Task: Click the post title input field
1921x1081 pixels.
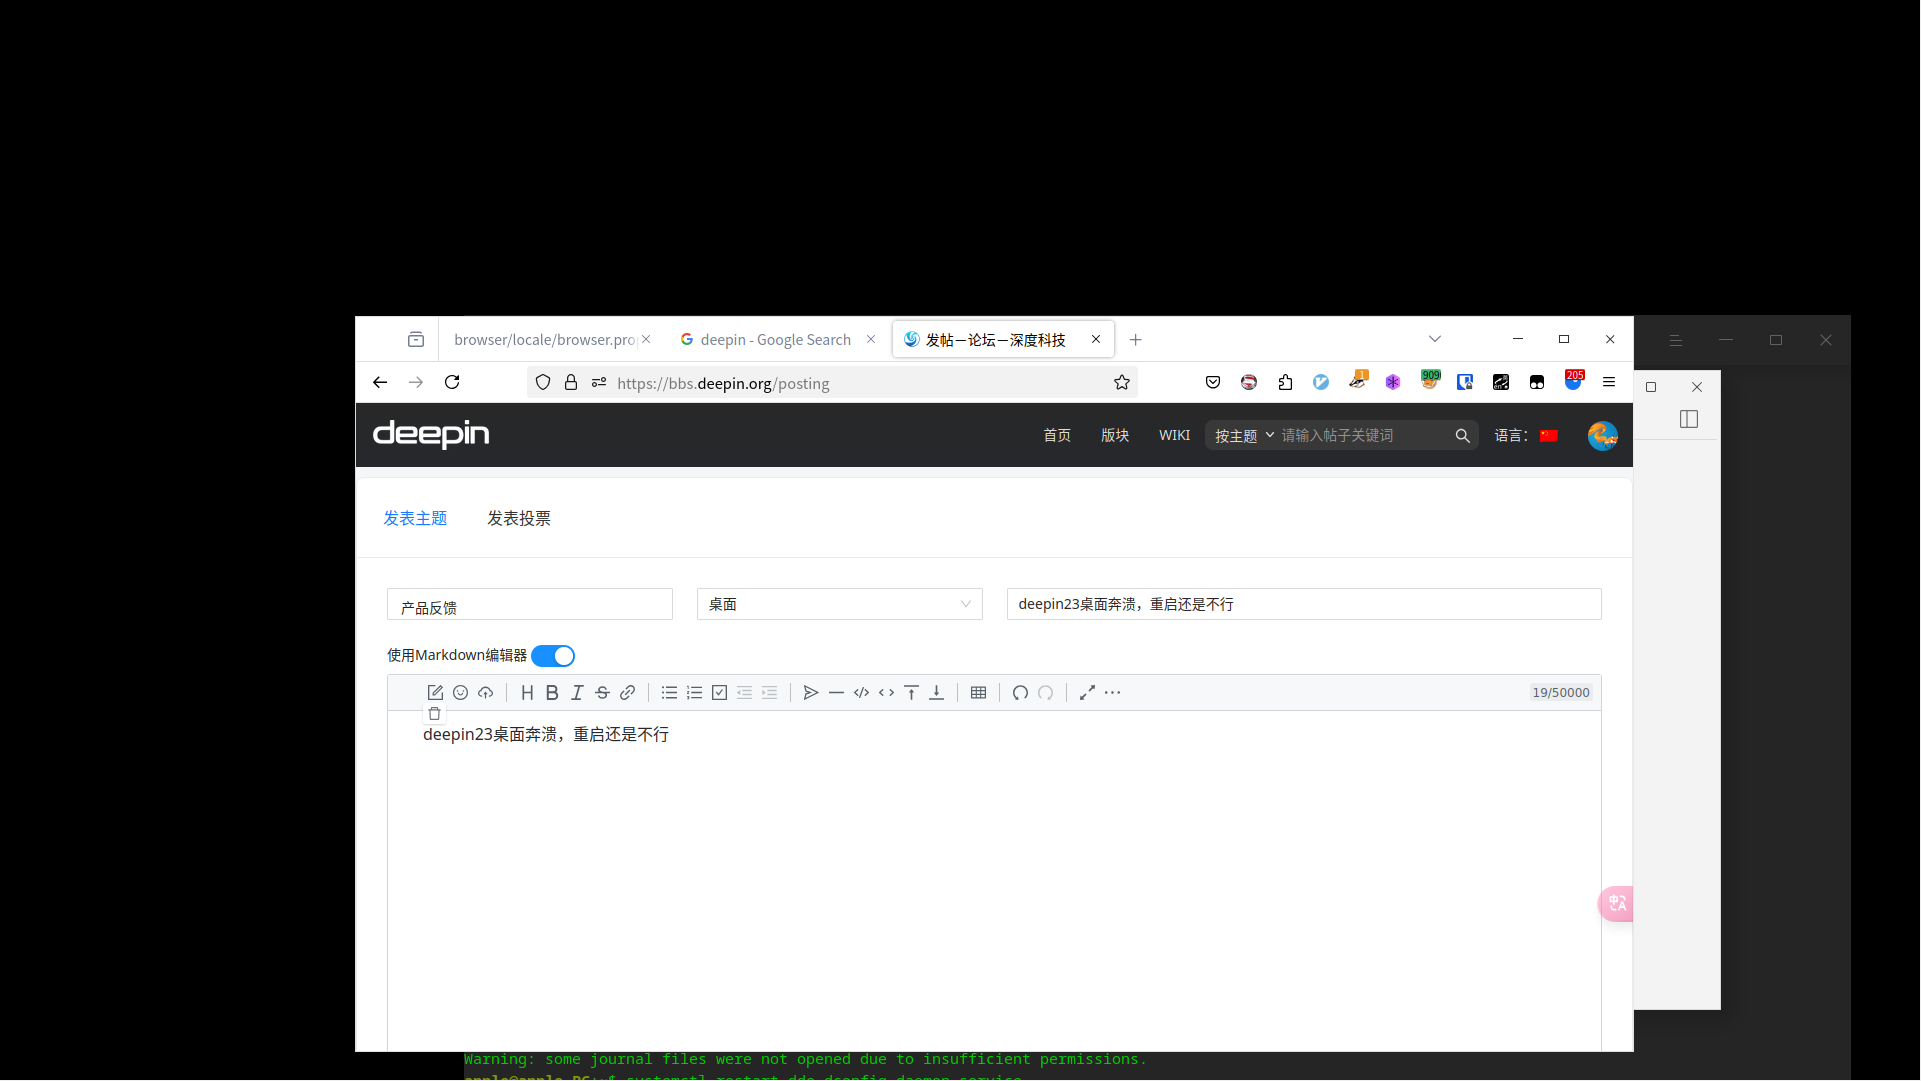Action: tap(1303, 604)
